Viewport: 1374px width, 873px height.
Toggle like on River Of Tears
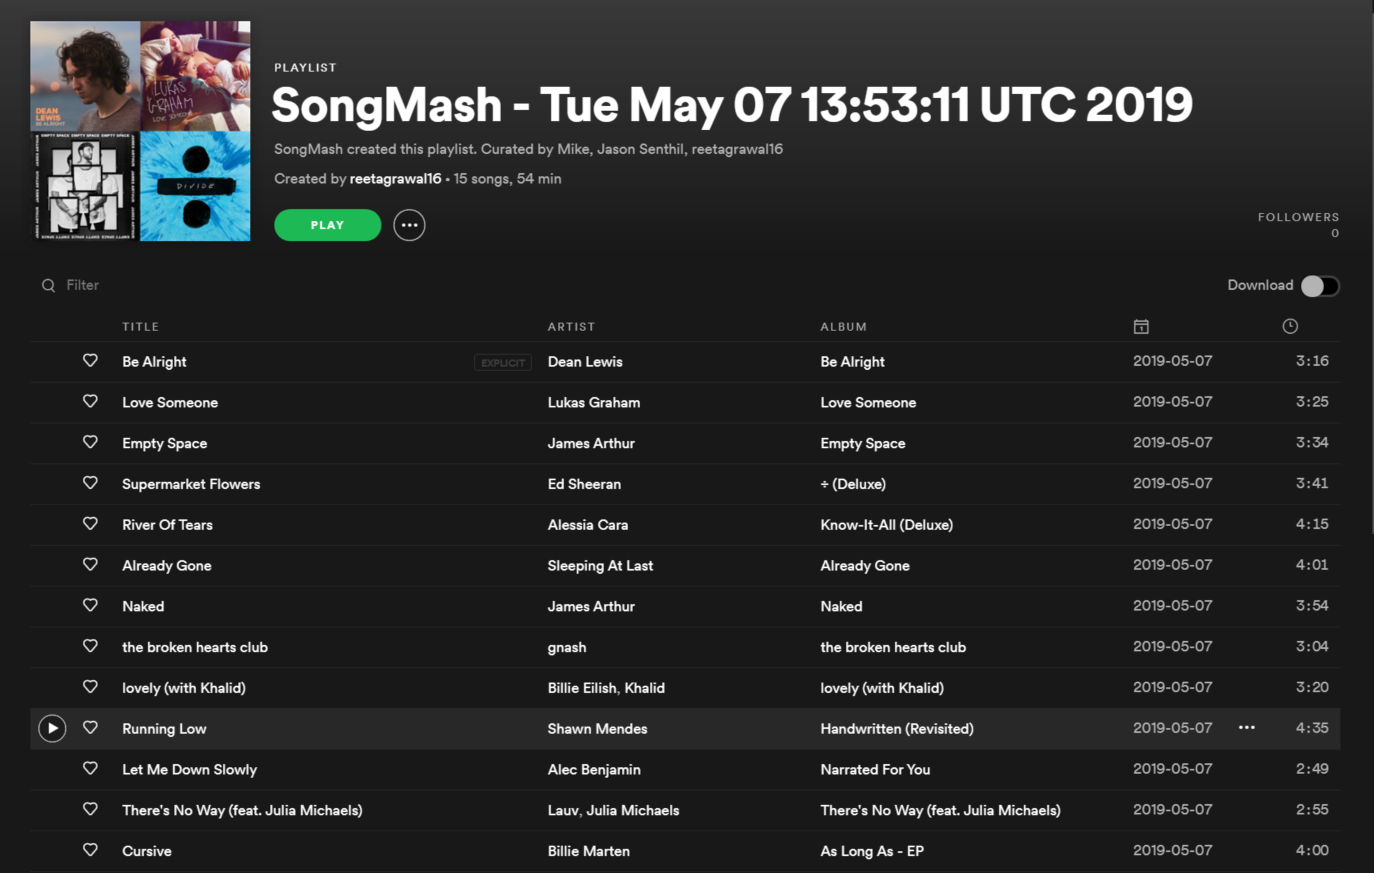pyautogui.click(x=90, y=524)
